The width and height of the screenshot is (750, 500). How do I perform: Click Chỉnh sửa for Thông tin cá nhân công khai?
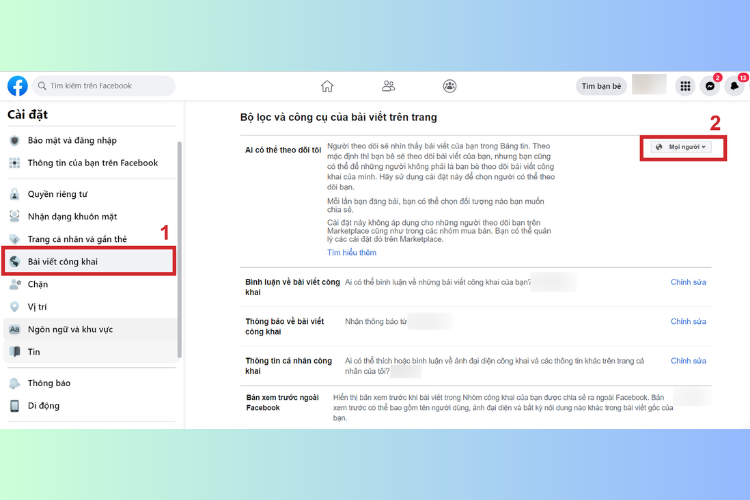688,361
